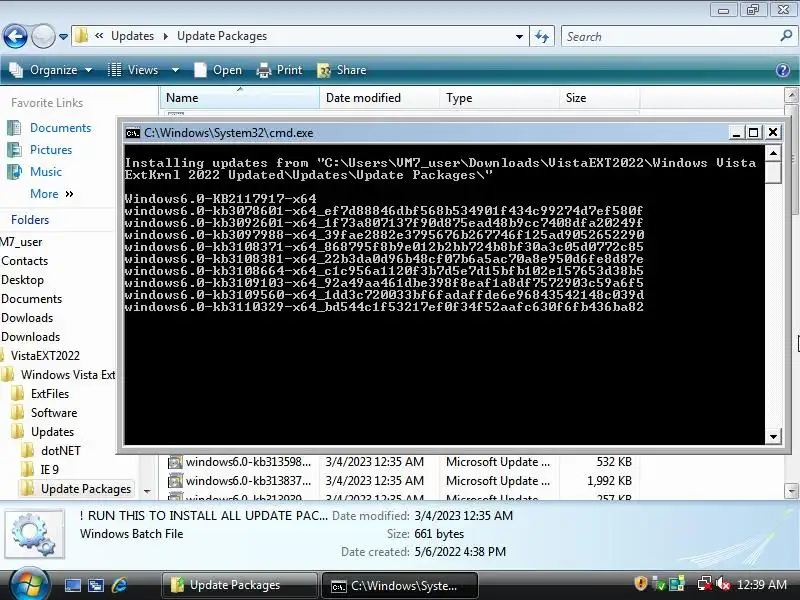800x600 pixels.
Task: Click the Updates breadcrumb in address bar
Action: click(132, 36)
